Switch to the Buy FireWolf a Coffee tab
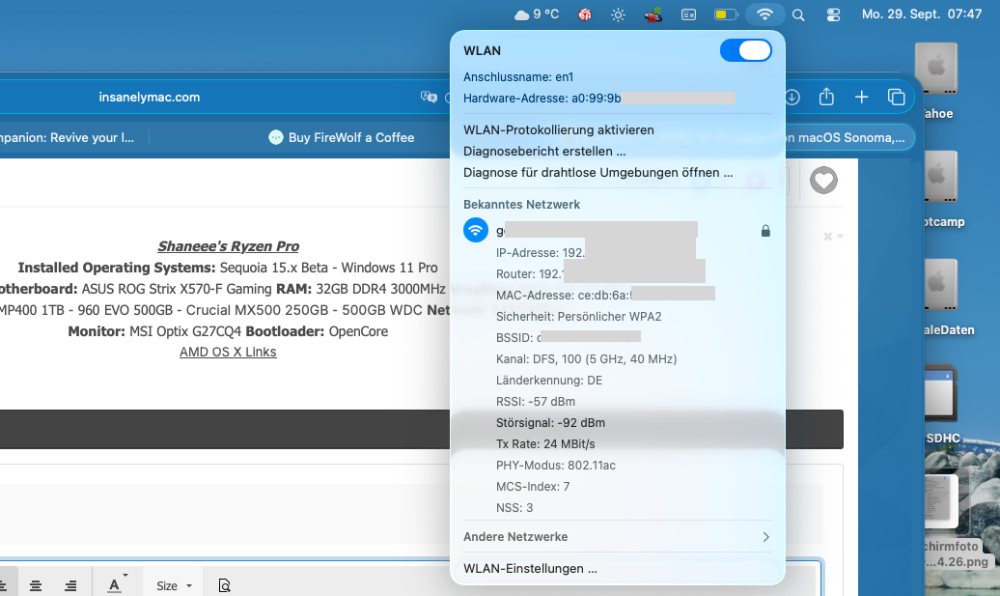 click(x=341, y=138)
